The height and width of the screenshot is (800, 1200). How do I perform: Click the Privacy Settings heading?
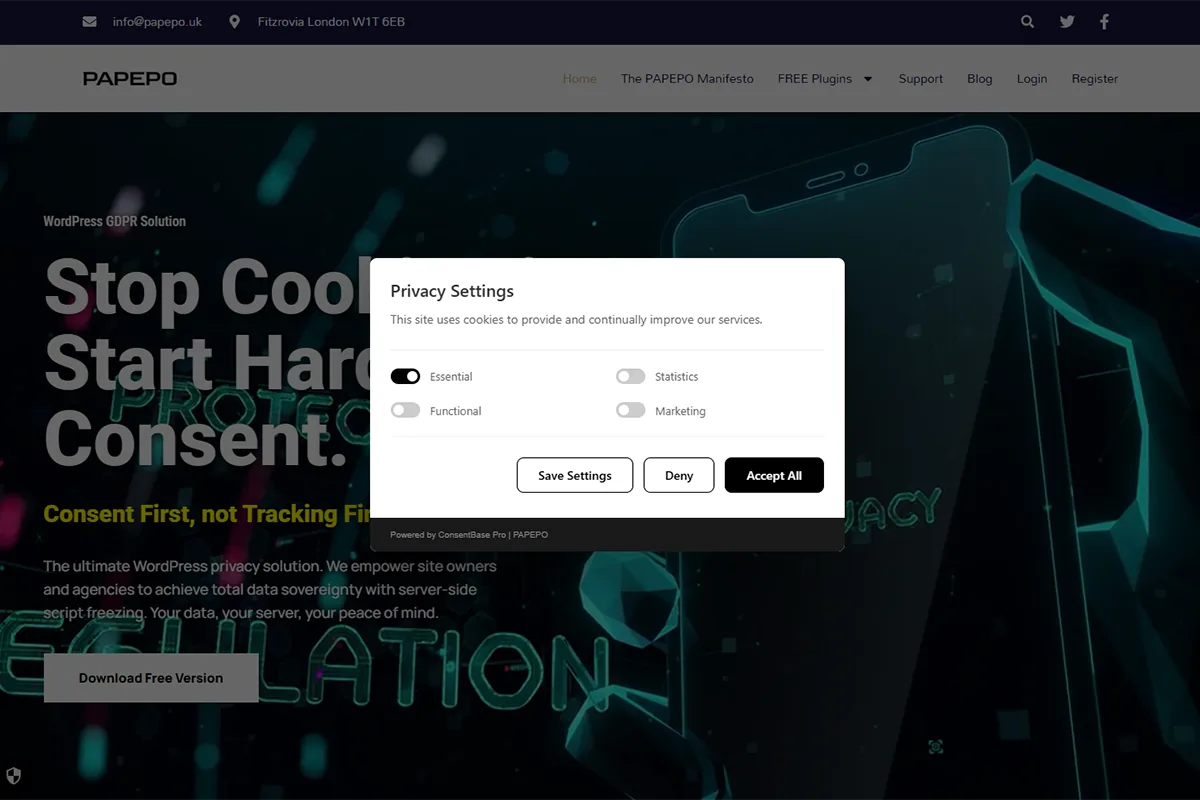pos(452,291)
